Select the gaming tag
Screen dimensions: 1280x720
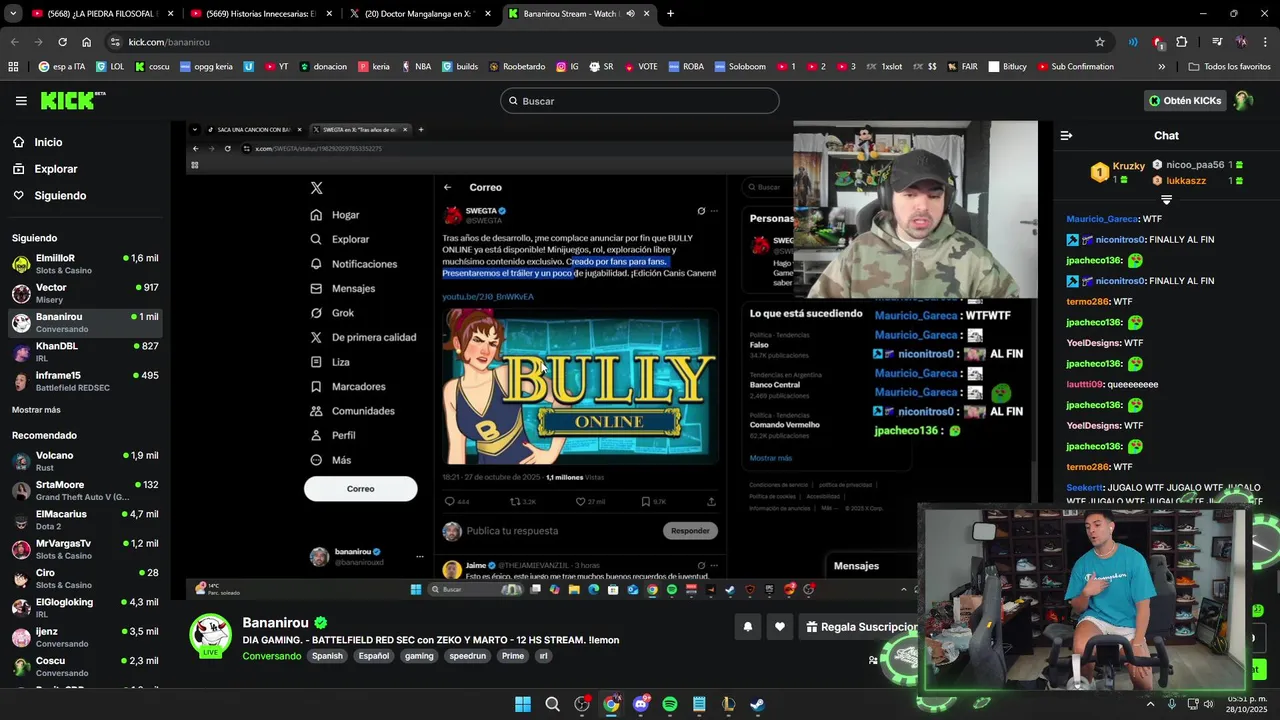tap(419, 656)
